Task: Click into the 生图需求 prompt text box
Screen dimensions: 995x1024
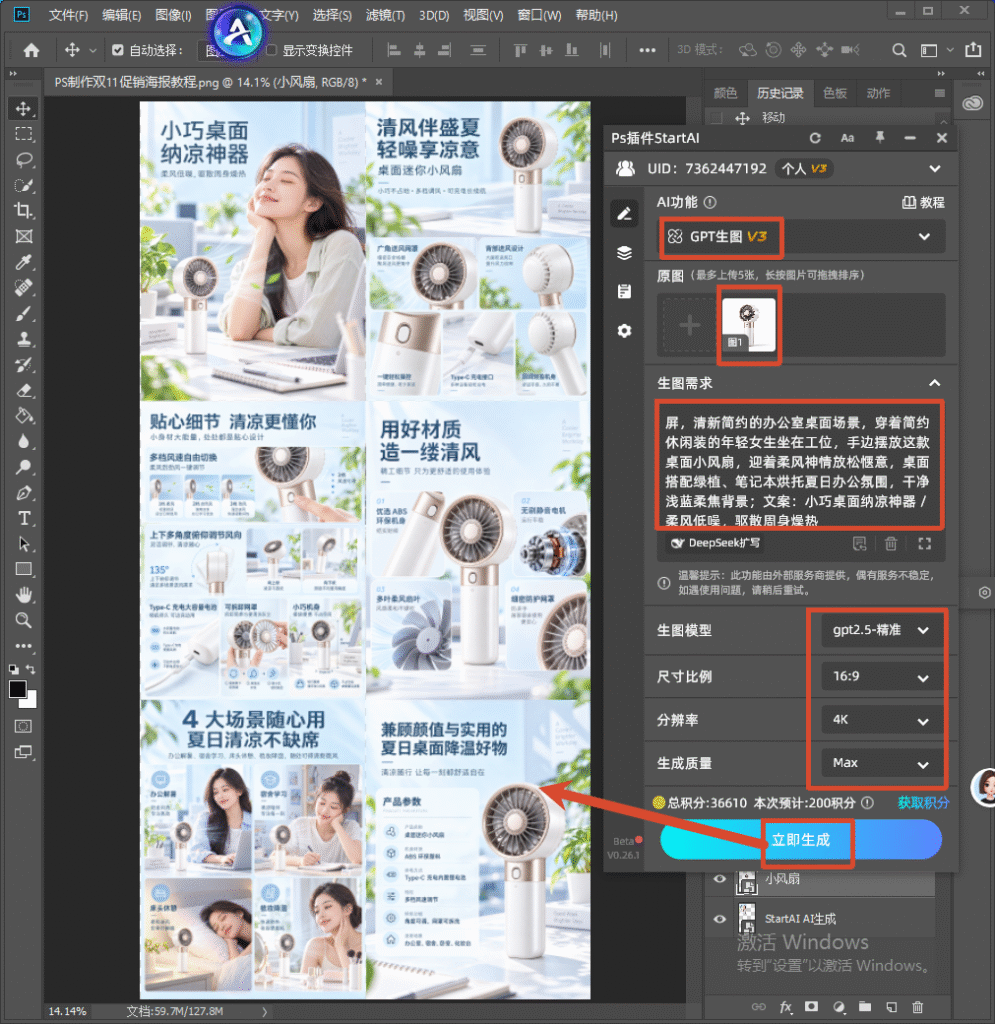Action: [x=798, y=464]
